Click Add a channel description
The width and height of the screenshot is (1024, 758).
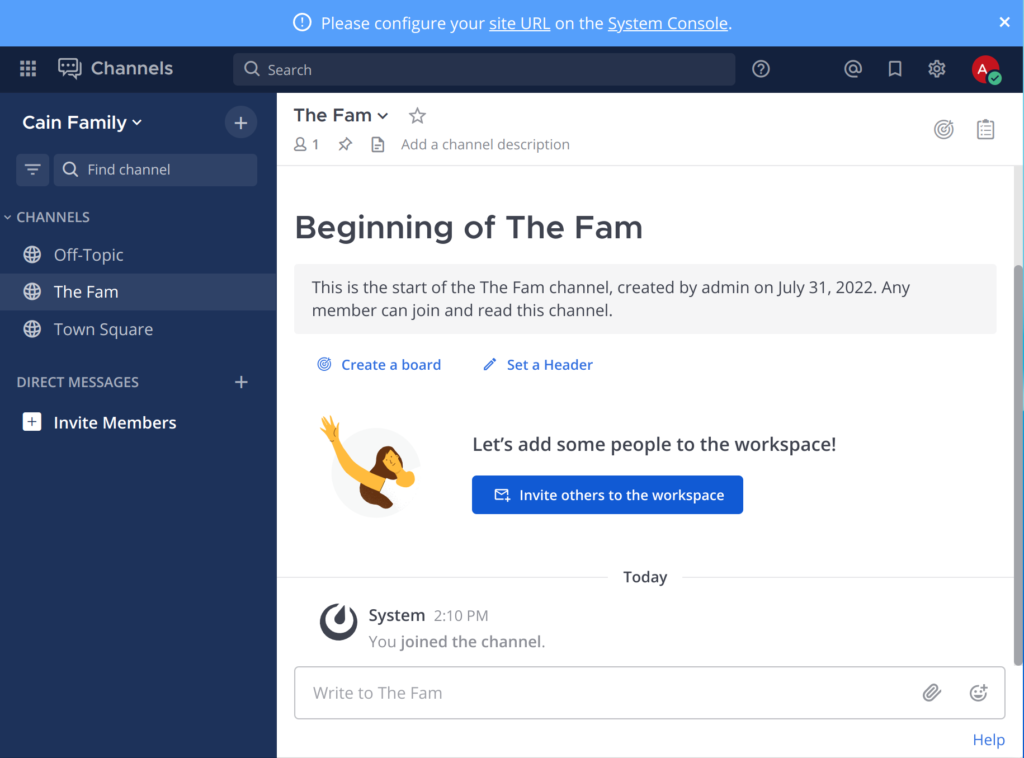pos(485,144)
